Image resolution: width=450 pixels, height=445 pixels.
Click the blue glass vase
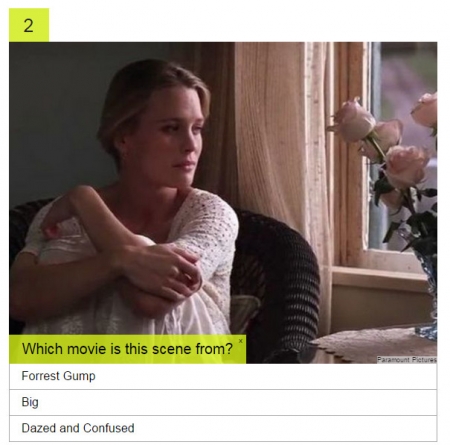point(427,295)
